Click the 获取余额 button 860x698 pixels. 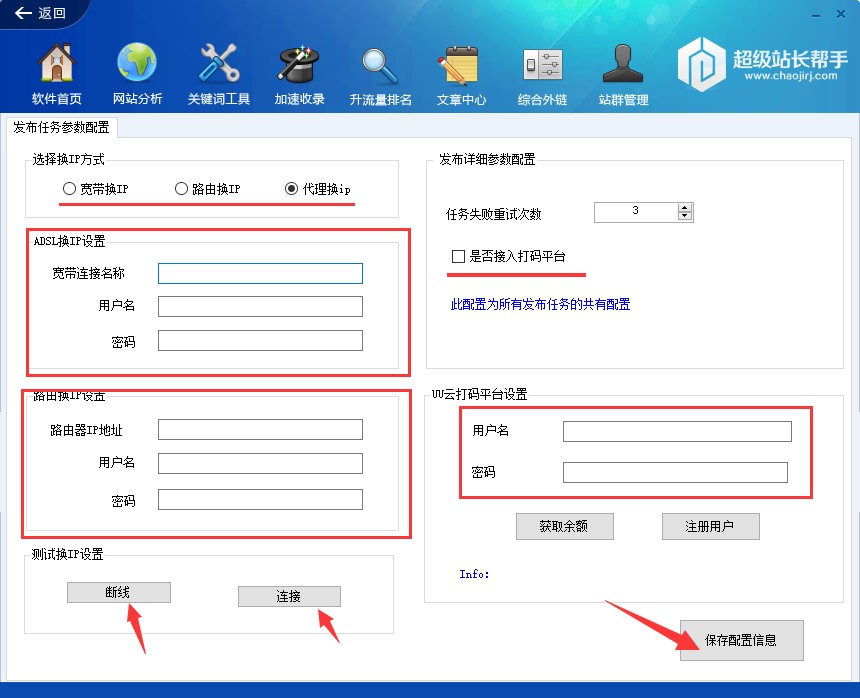click(x=564, y=526)
